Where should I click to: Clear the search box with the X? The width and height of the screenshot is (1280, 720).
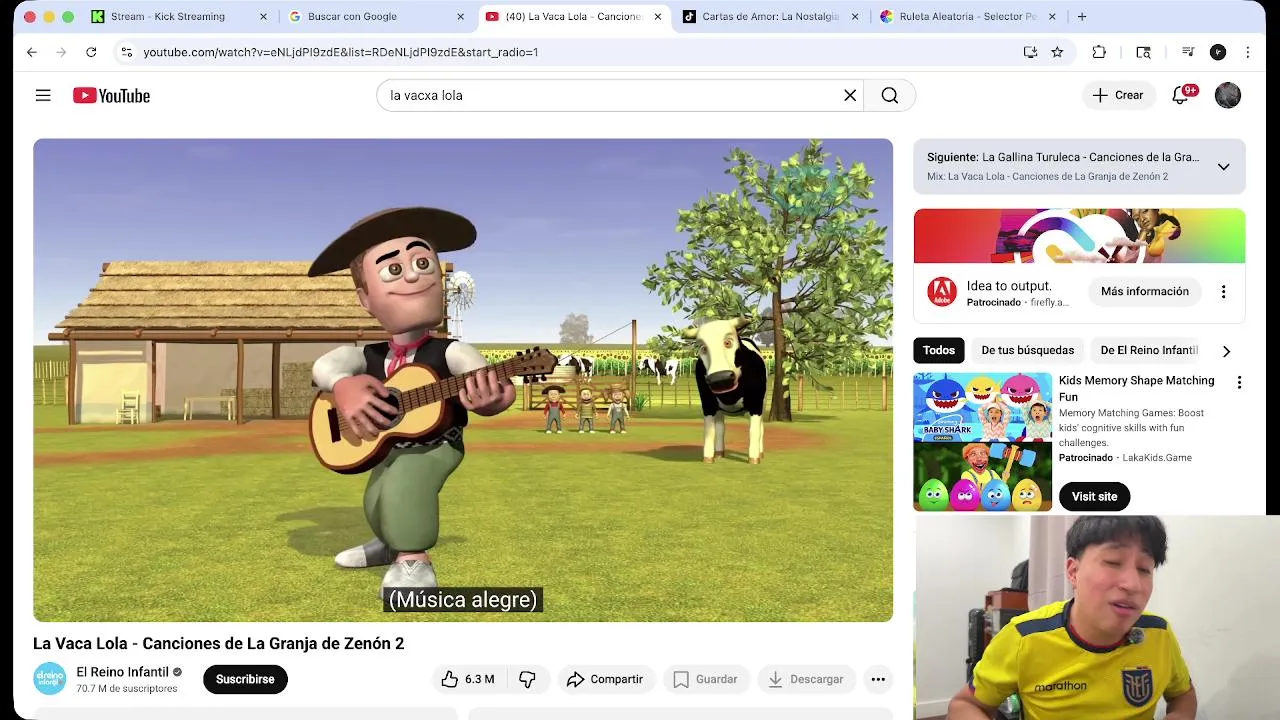coord(850,95)
